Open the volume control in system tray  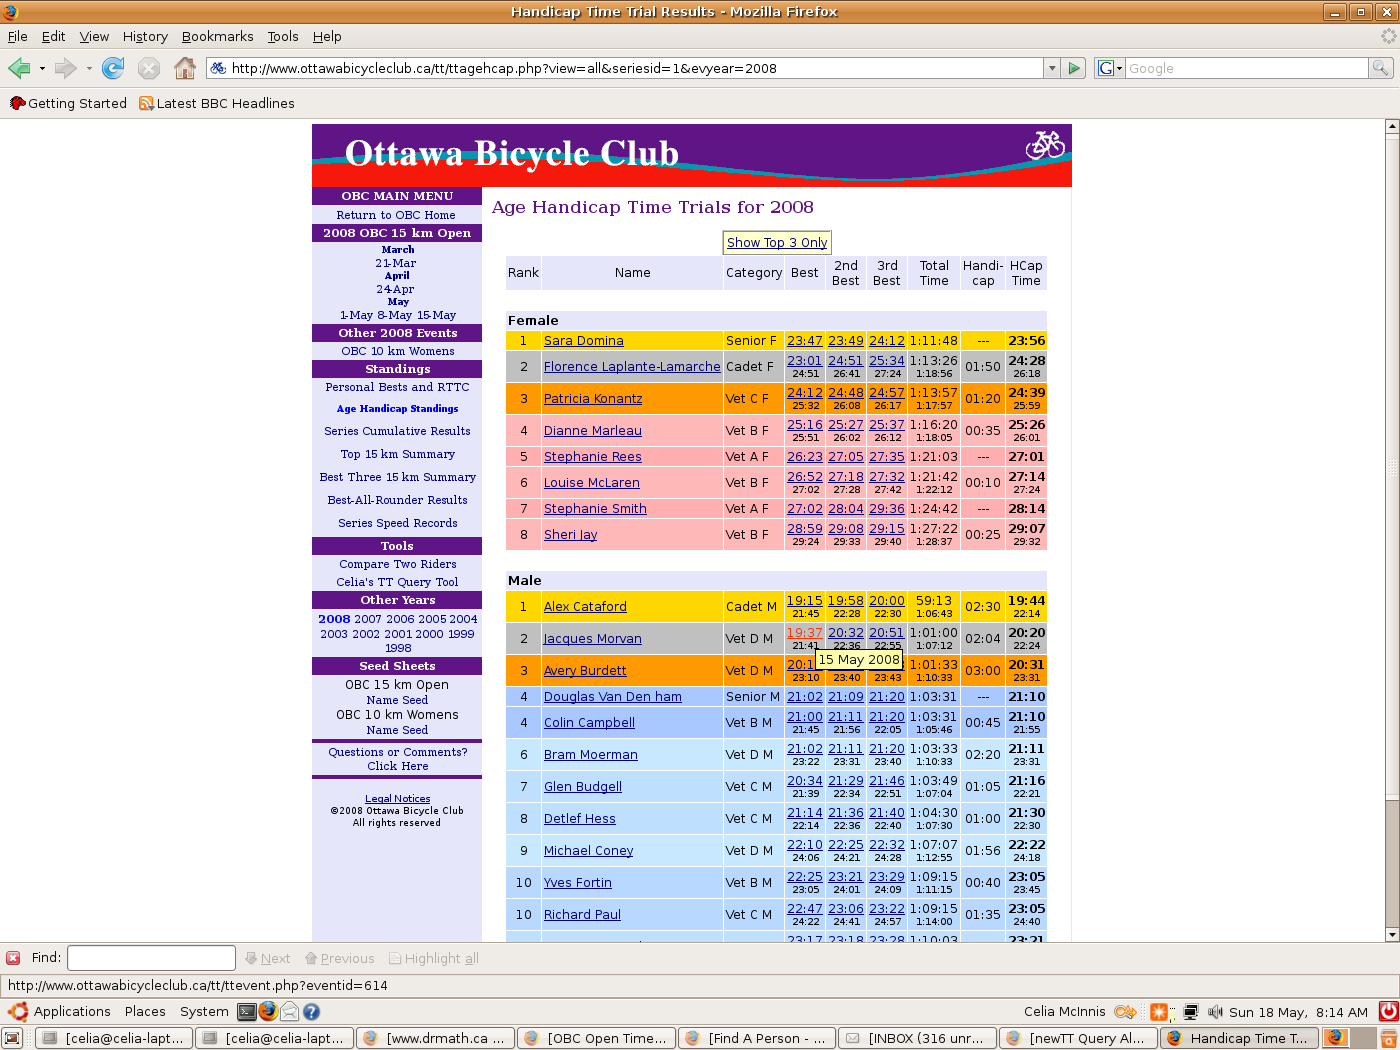tap(1215, 1012)
